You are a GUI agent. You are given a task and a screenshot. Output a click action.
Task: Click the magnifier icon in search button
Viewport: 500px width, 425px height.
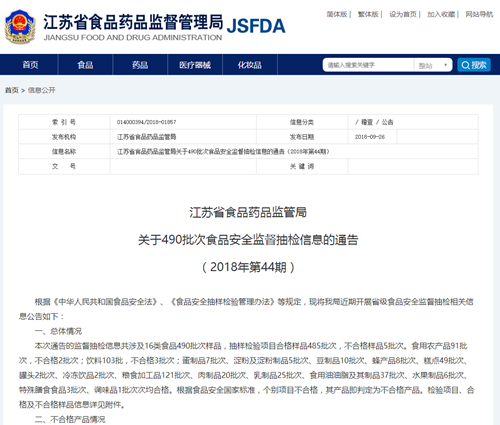[466, 65]
